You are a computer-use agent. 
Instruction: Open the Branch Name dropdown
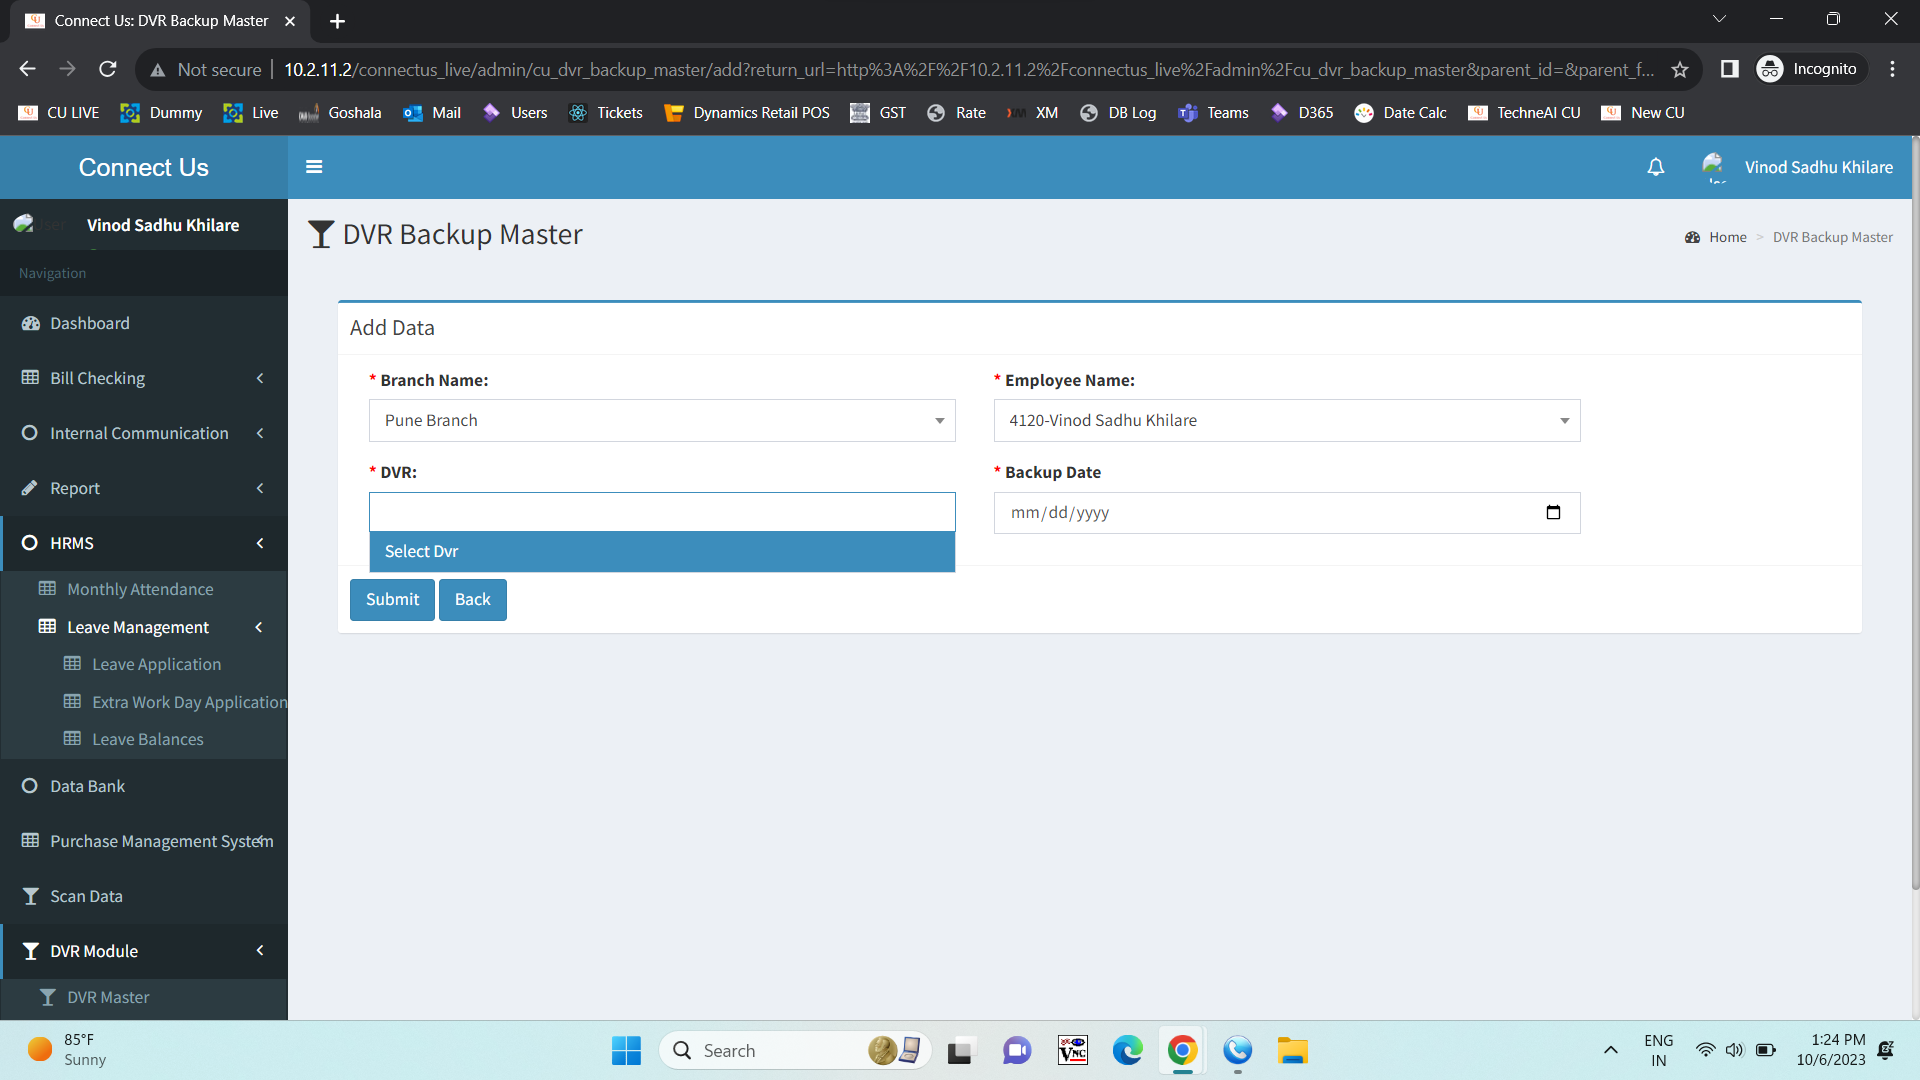point(662,421)
